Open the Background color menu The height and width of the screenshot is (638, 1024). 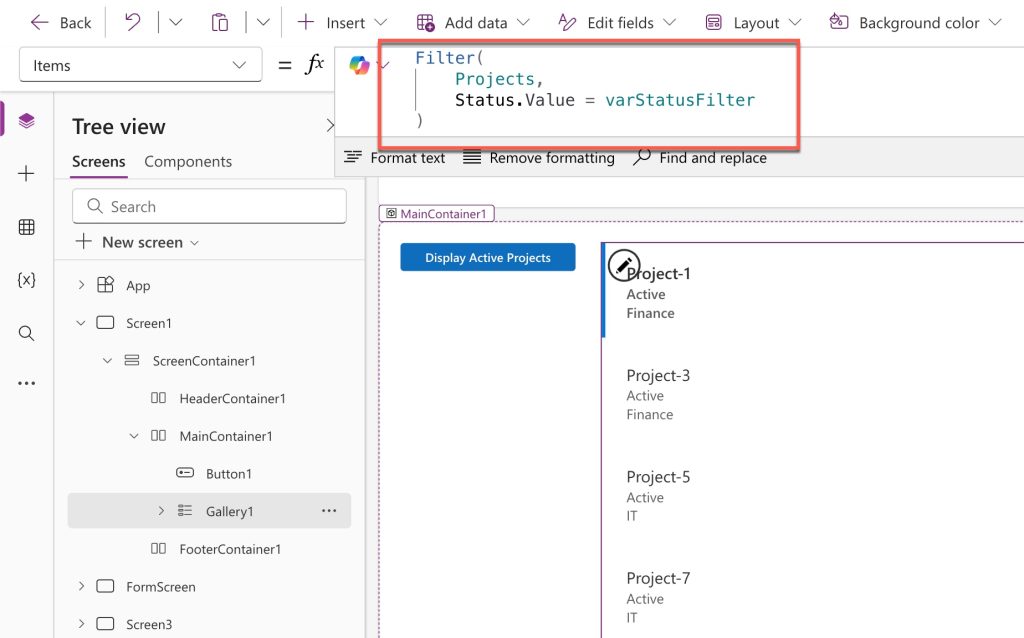click(915, 23)
